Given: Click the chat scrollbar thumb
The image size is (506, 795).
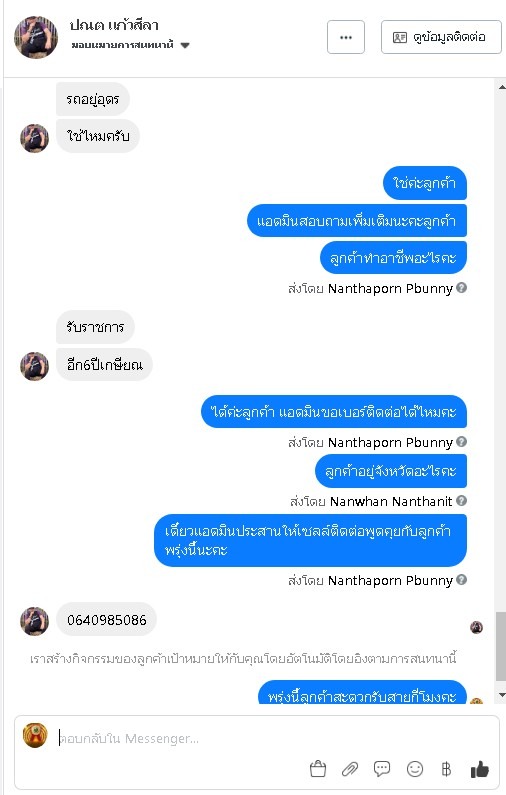Looking at the screenshot, I should point(500,645).
